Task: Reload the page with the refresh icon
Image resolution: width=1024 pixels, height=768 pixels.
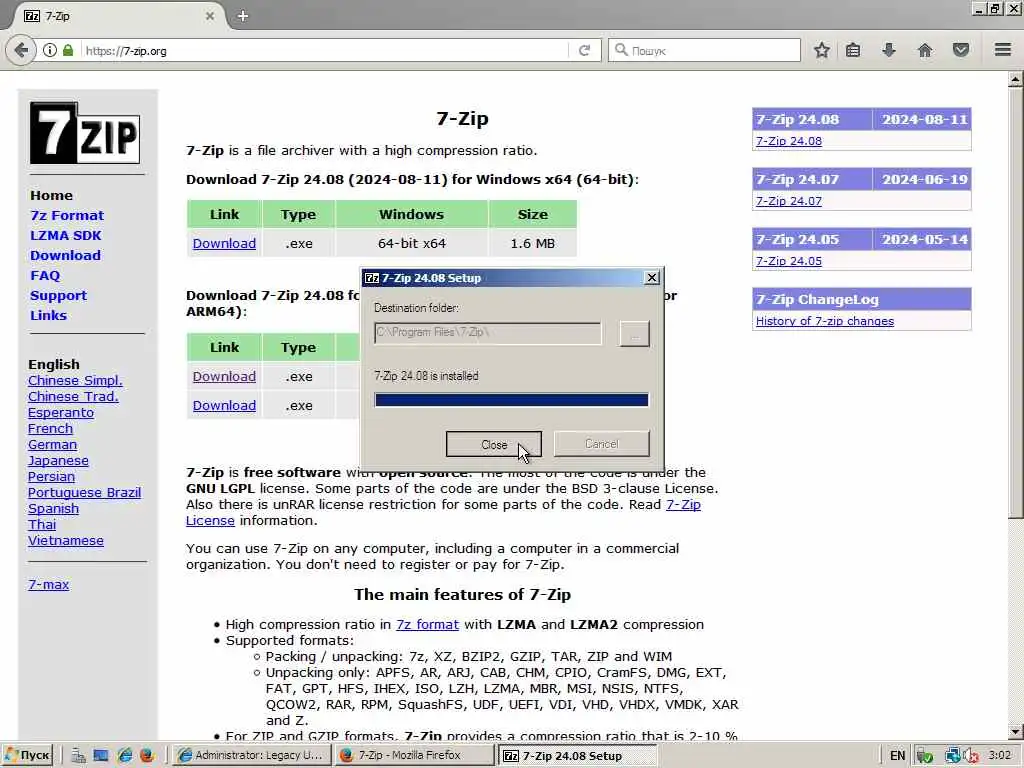Action: 584,50
